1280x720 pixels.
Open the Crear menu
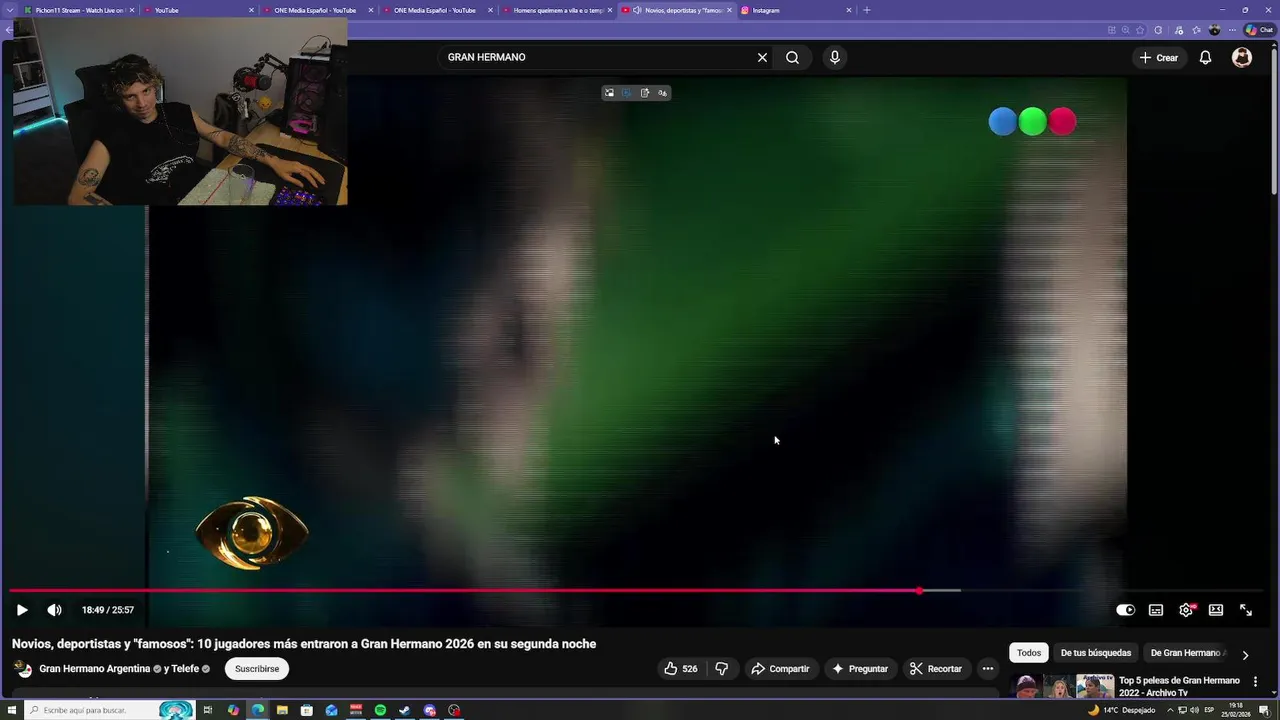coord(1158,57)
